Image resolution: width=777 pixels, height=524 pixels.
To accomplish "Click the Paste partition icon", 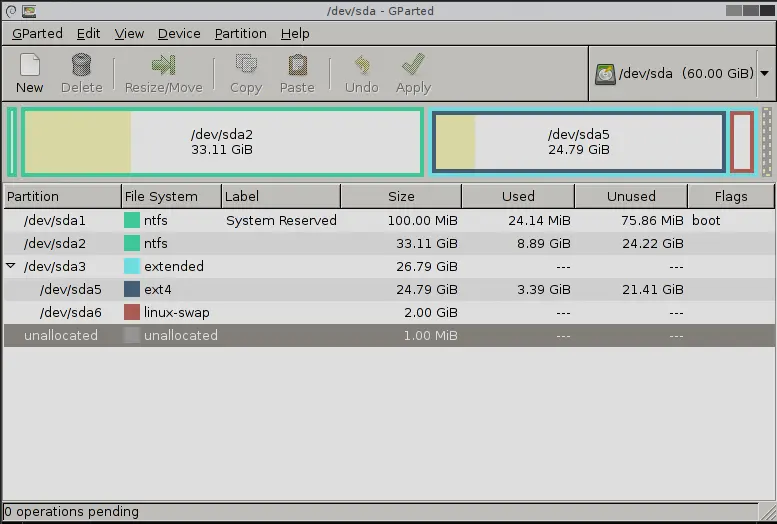I will (x=297, y=65).
